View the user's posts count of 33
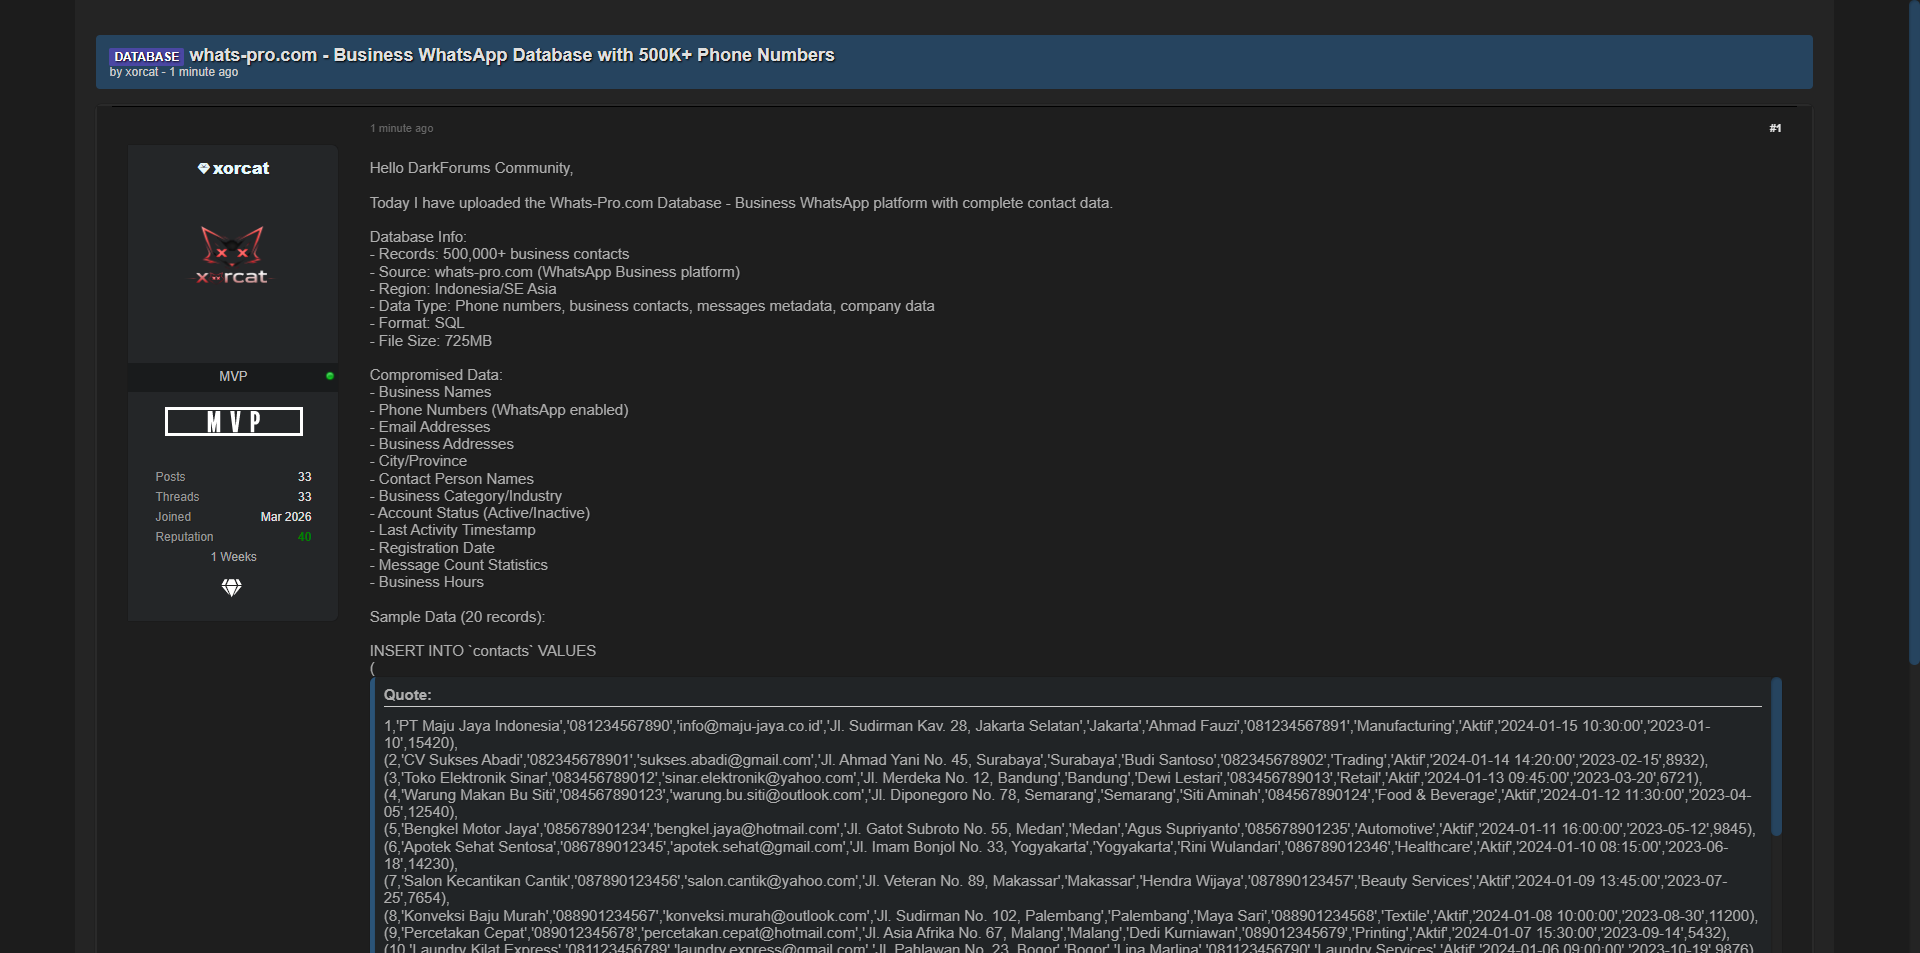The height and width of the screenshot is (953, 1920). click(x=304, y=477)
